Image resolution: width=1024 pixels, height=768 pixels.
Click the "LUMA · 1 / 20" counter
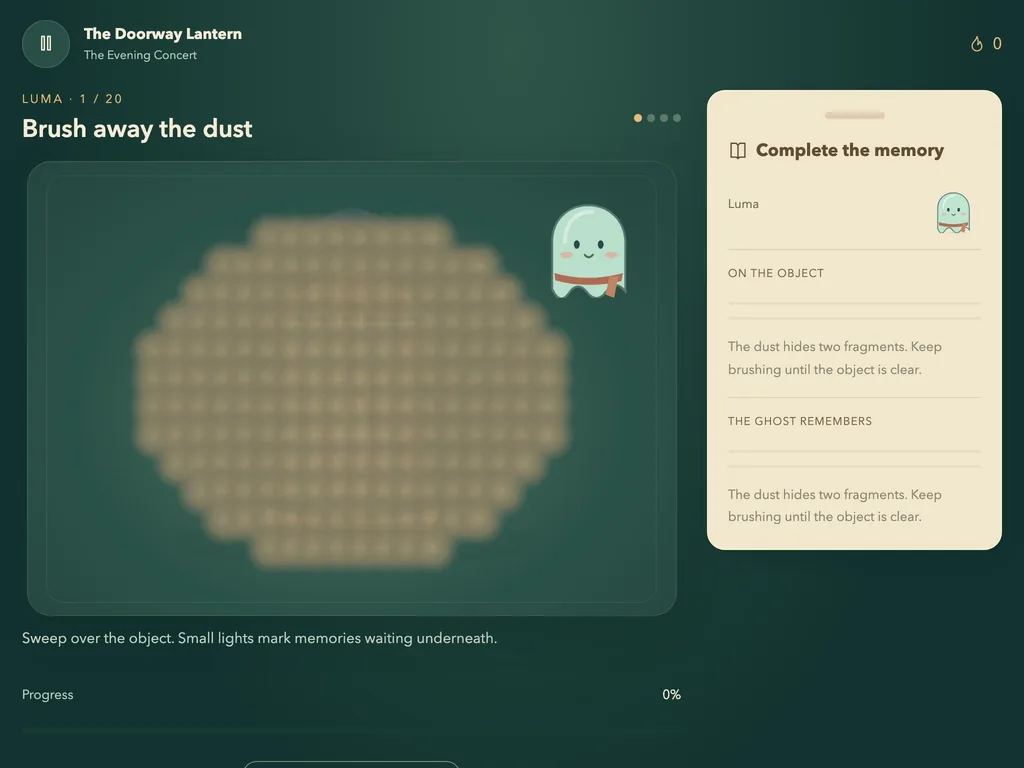click(72, 99)
